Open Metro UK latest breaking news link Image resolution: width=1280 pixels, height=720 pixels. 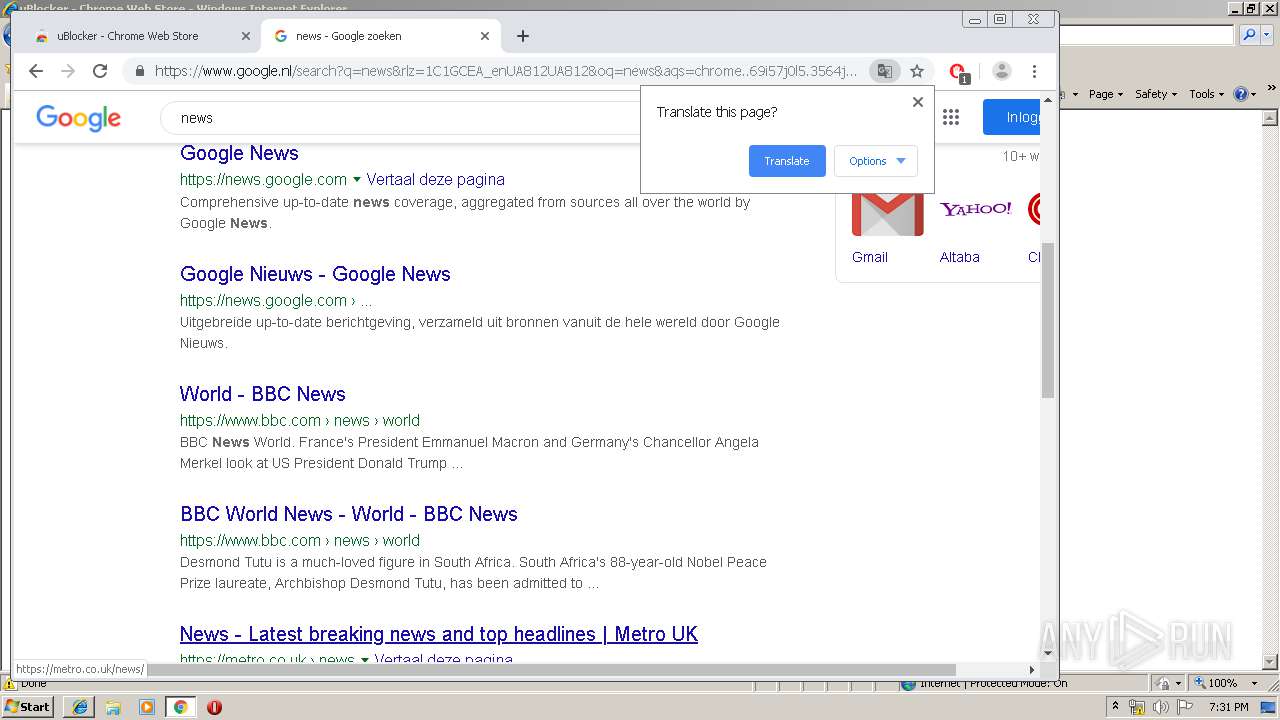tap(439, 634)
